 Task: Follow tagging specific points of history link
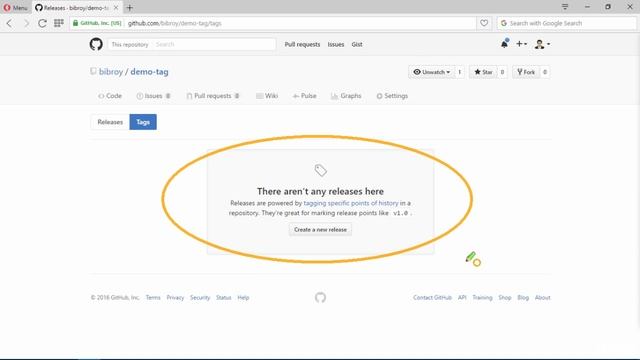(351, 203)
